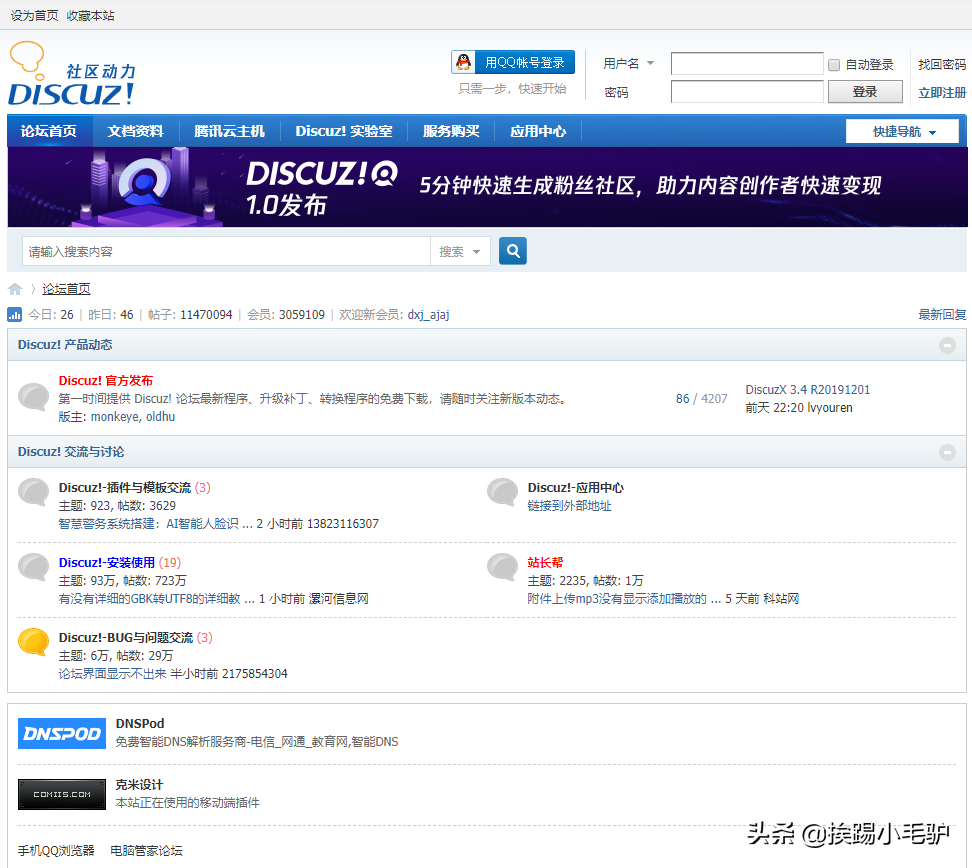Open the 论坛界面显示不出来 post
The height and width of the screenshot is (868, 972).
(112, 674)
